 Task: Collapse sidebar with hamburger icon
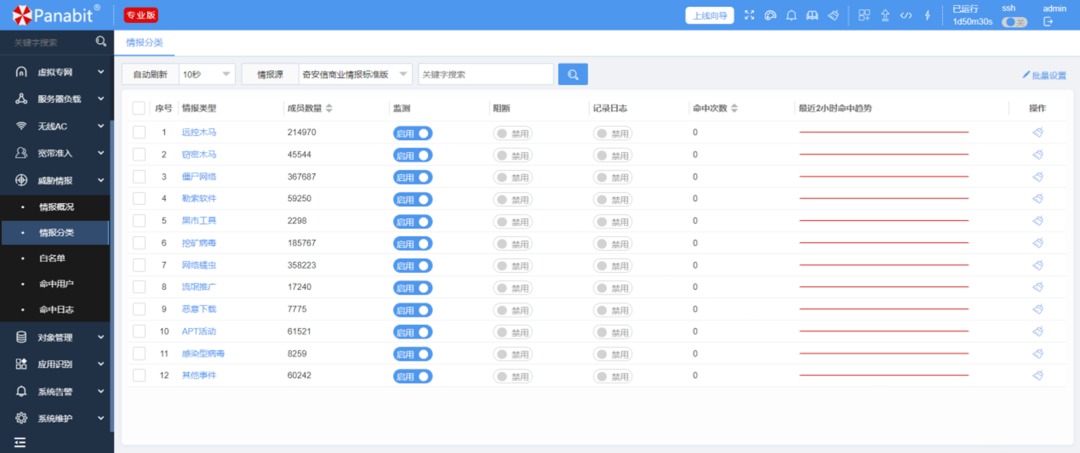(x=20, y=442)
